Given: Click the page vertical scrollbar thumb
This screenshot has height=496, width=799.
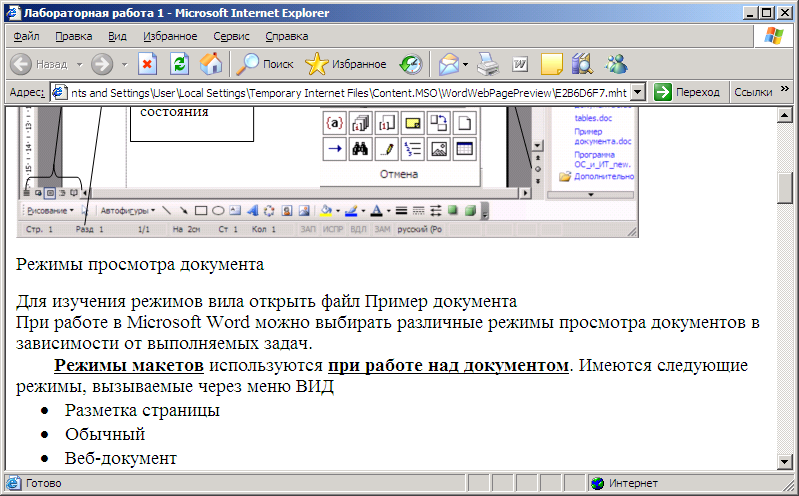Looking at the screenshot, I should [x=785, y=188].
